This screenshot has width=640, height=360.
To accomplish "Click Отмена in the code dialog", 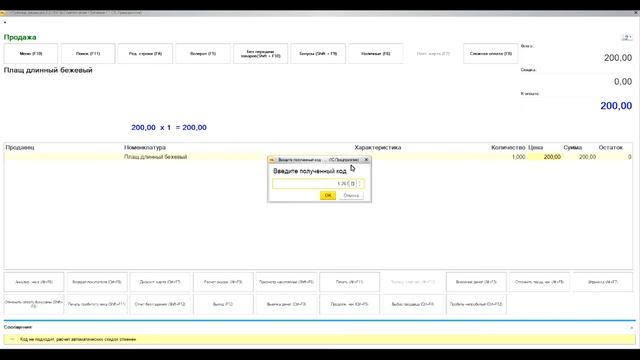I will tap(351, 196).
